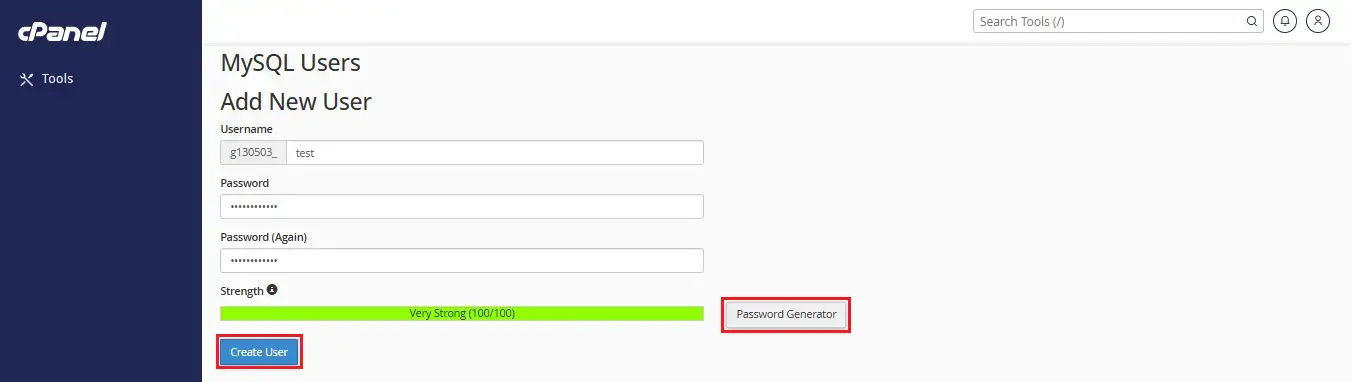Screen dimensions: 1352x382
Task: Click the Strength label text
Action: coord(242,291)
